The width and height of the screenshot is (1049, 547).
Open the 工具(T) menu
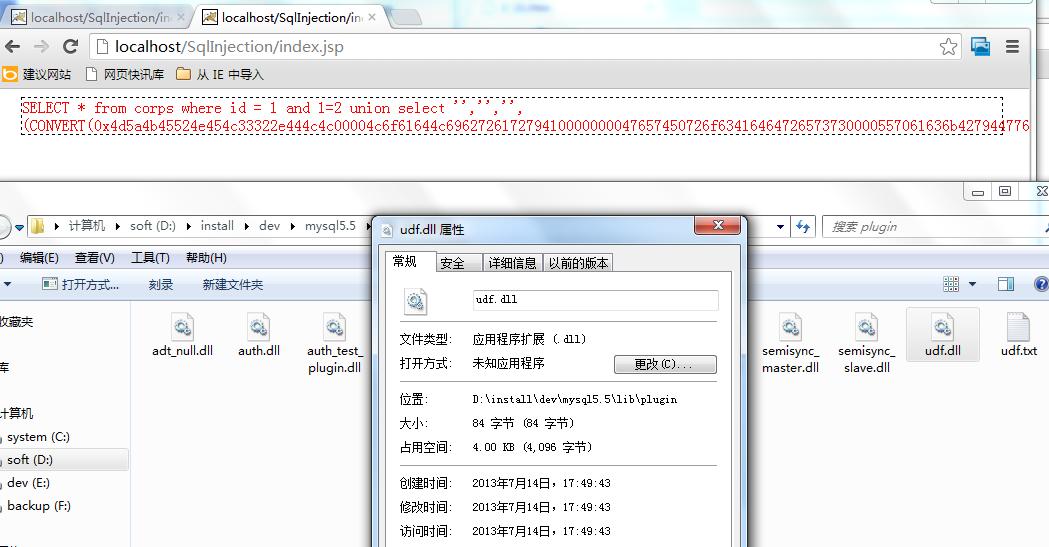(150, 257)
